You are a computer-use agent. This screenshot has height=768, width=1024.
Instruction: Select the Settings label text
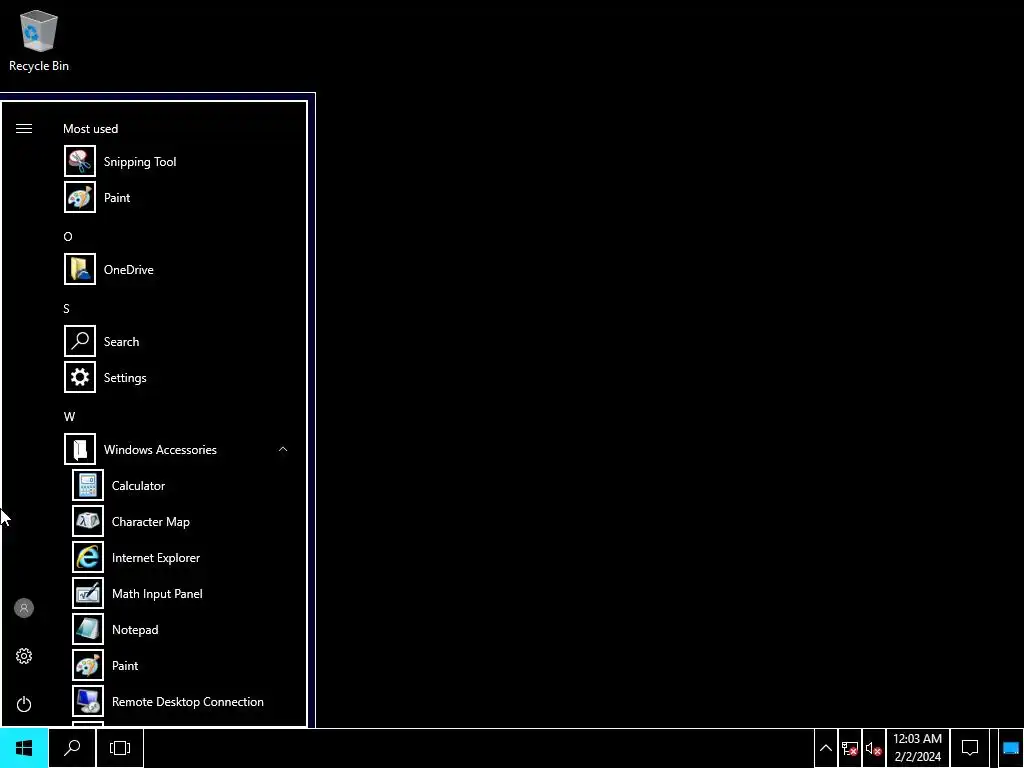125,377
